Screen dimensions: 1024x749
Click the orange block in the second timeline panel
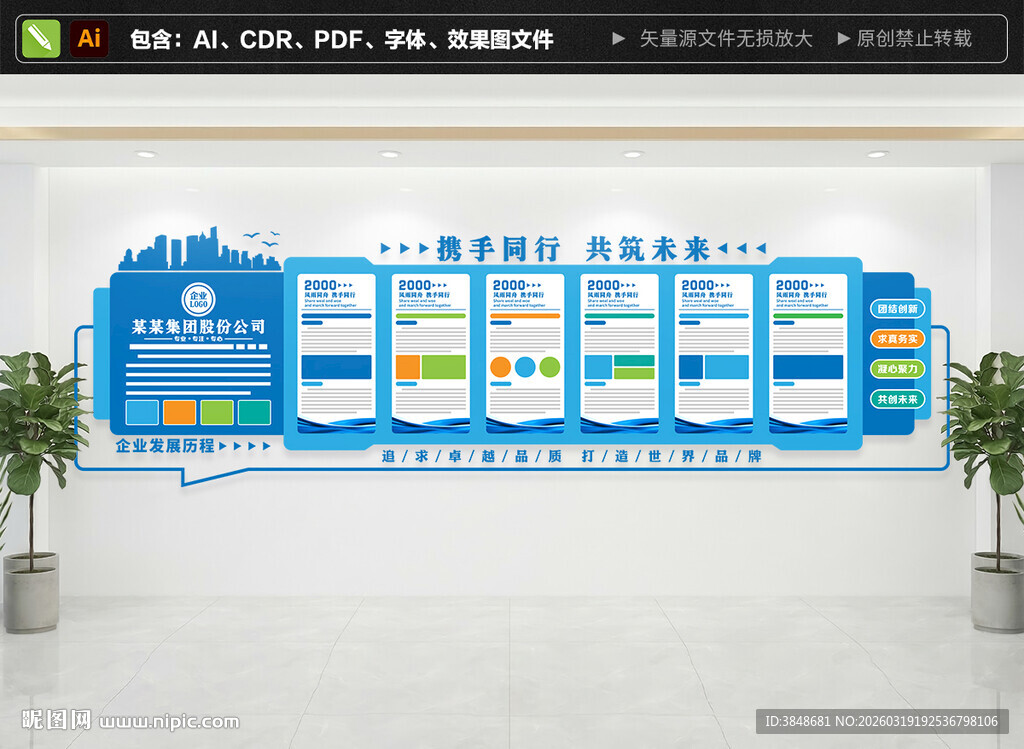click(408, 367)
